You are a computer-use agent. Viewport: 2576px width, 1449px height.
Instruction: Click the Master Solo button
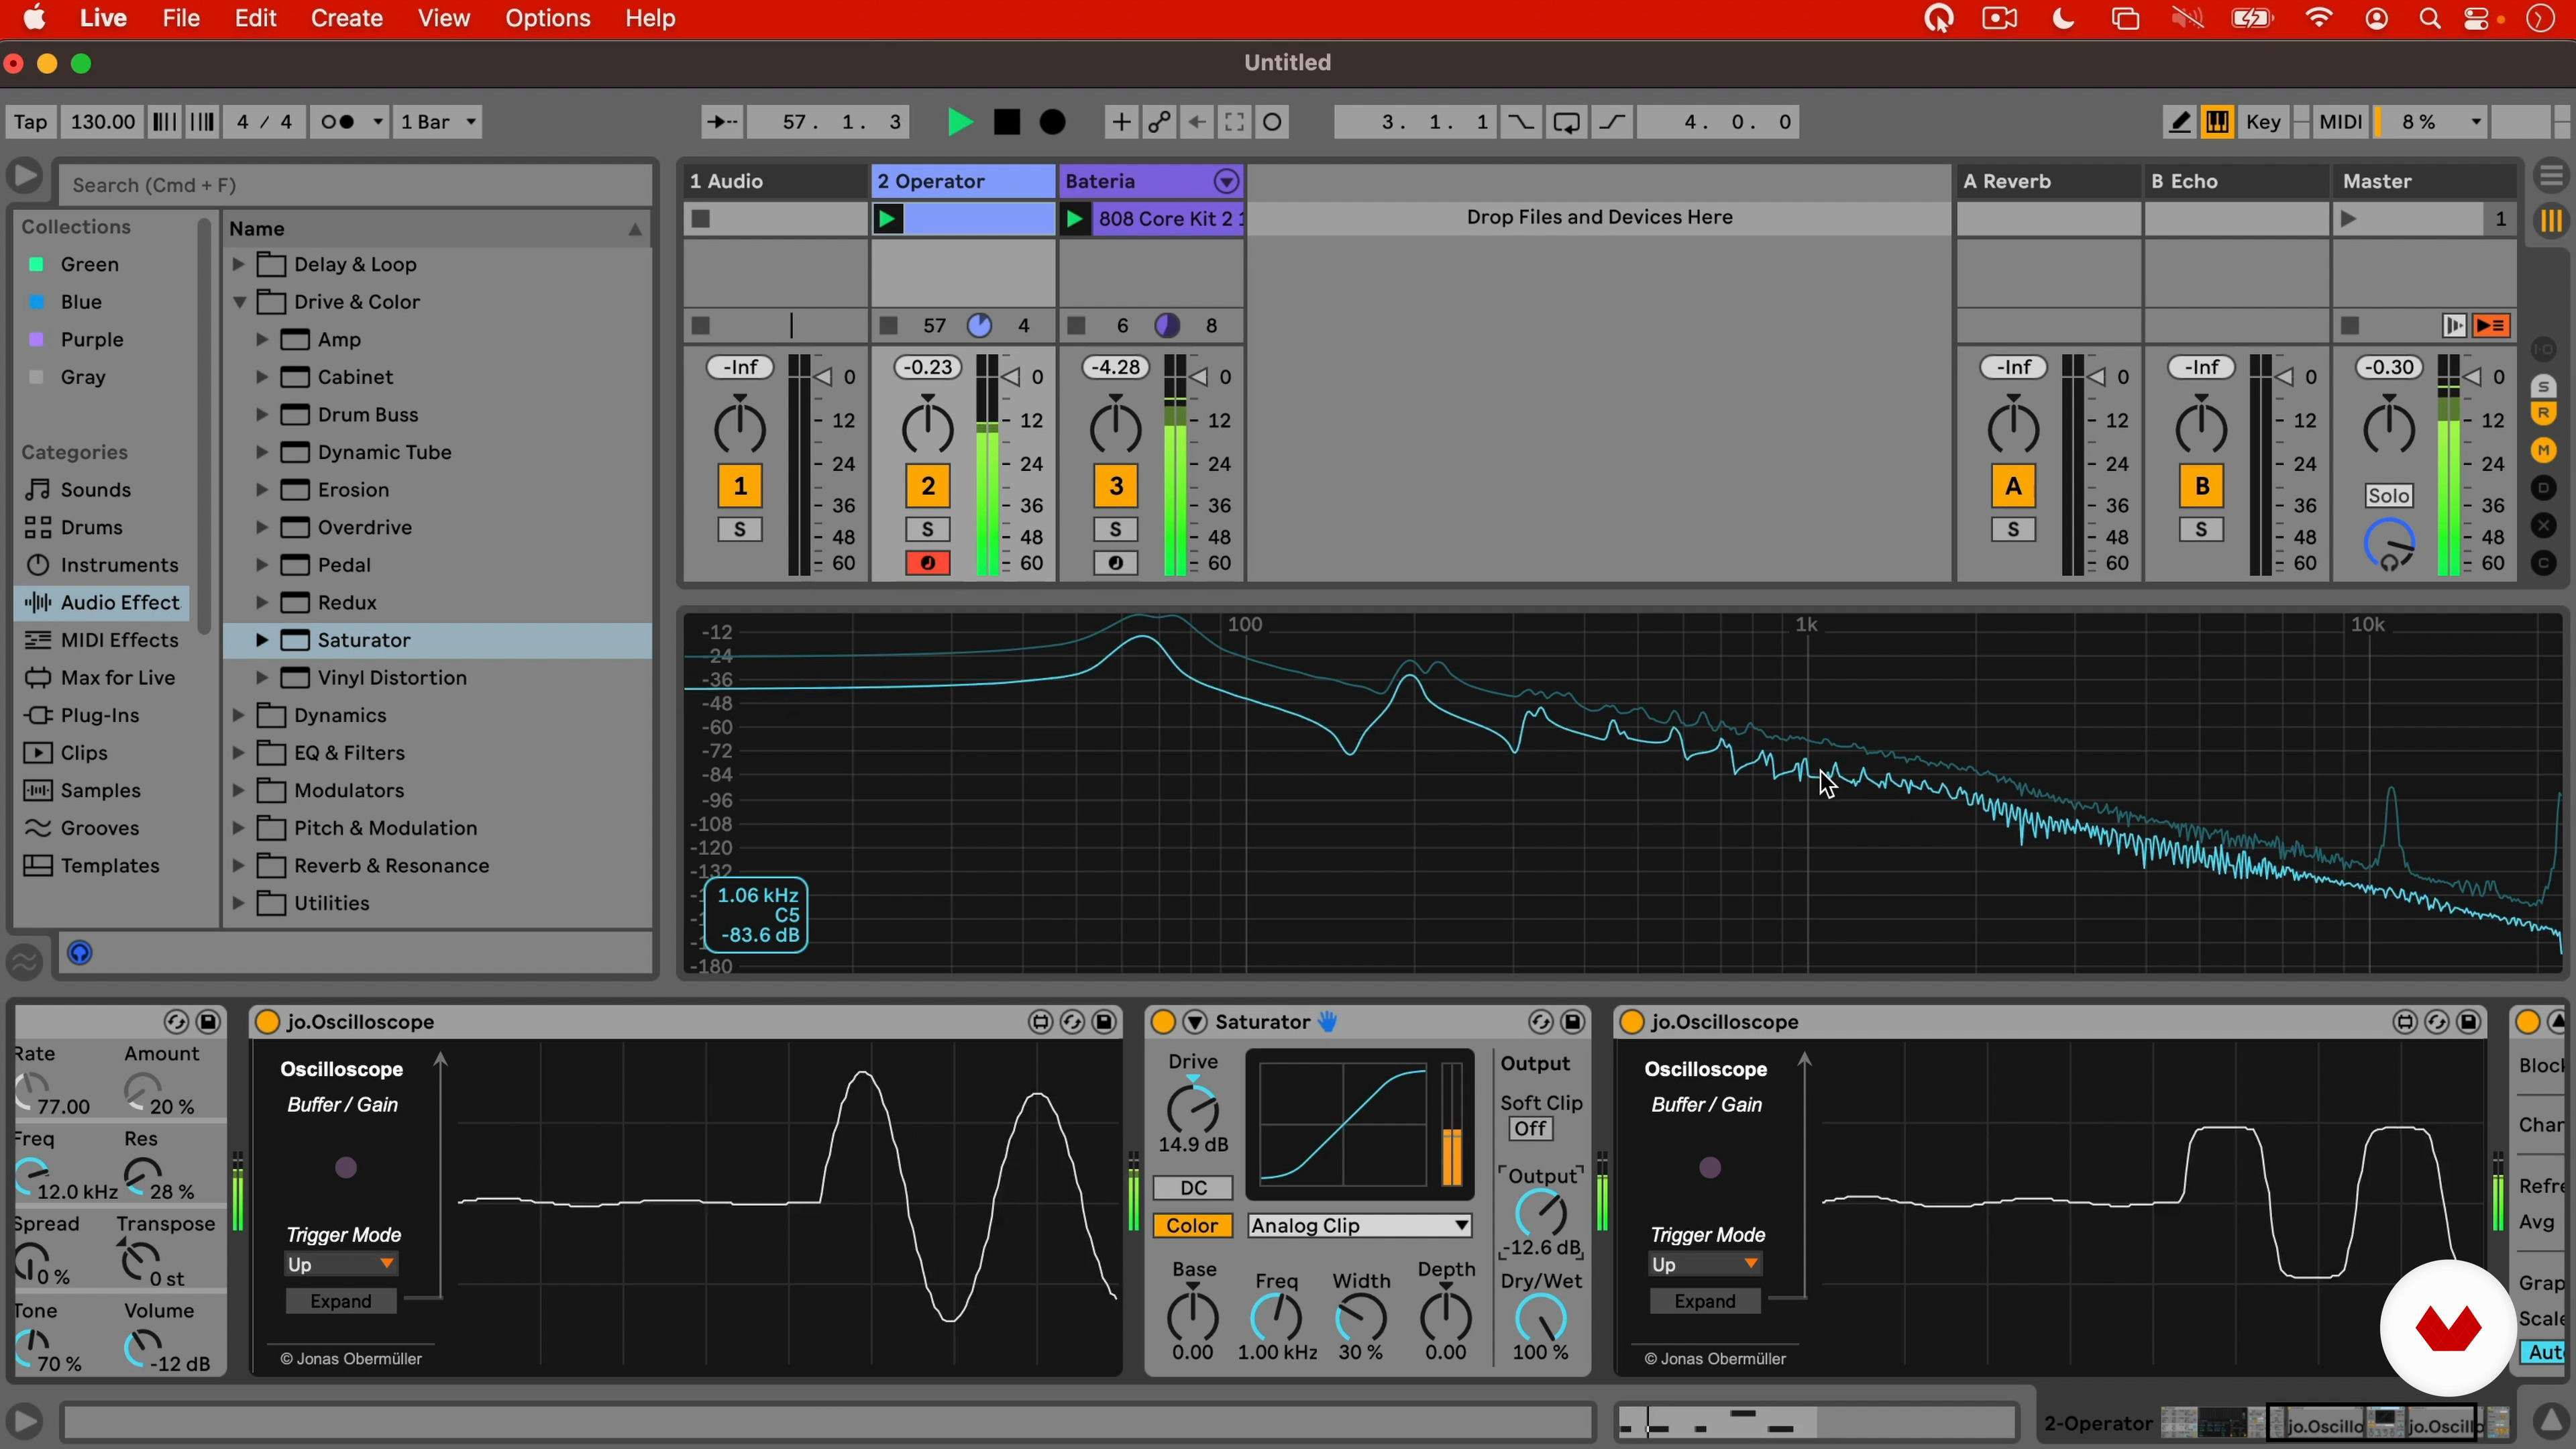tap(2389, 496)
